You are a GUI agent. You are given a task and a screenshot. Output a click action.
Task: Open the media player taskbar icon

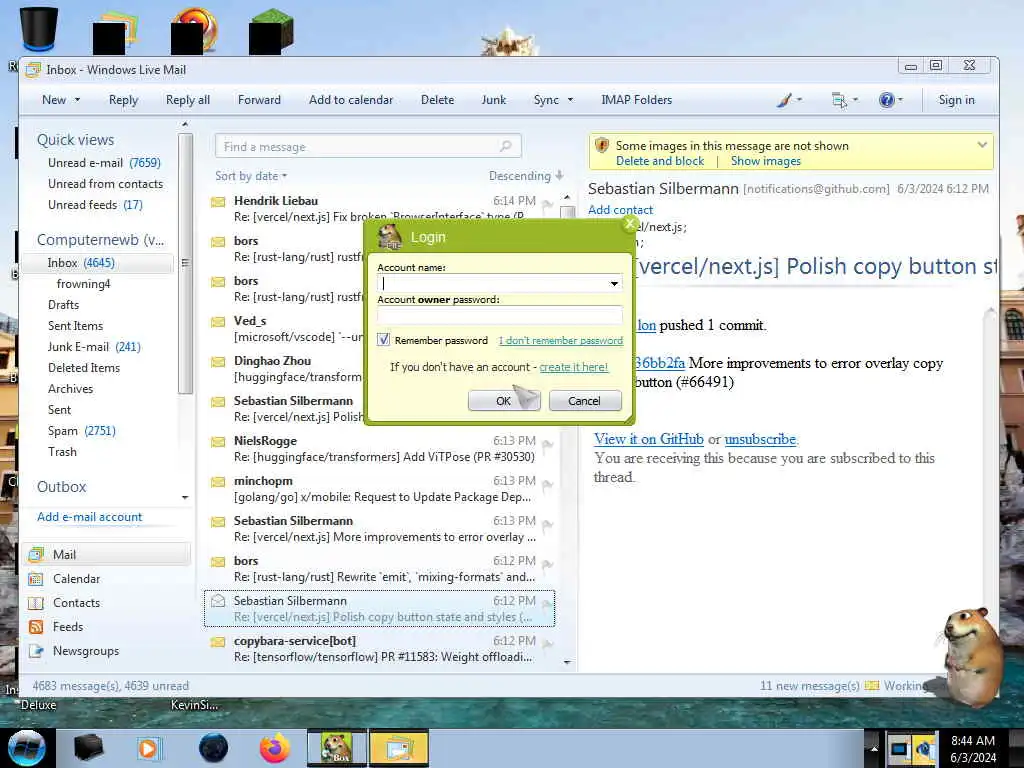(x=149, y=748)
